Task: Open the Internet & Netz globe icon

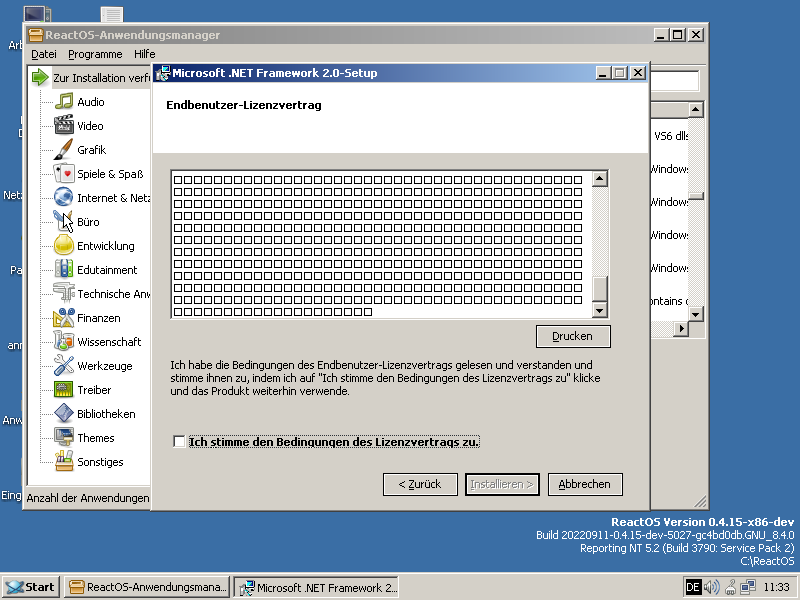Action: click(x=64, y=197)
